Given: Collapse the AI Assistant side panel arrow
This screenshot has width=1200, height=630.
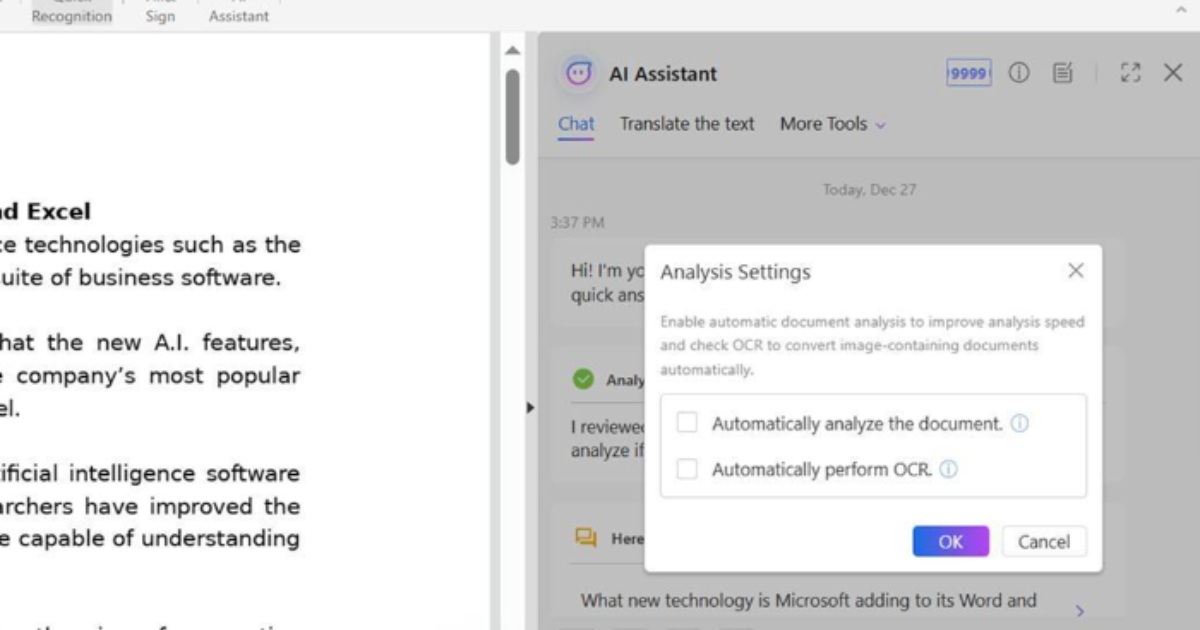Looking at the screenshot, I should [530, 407].
